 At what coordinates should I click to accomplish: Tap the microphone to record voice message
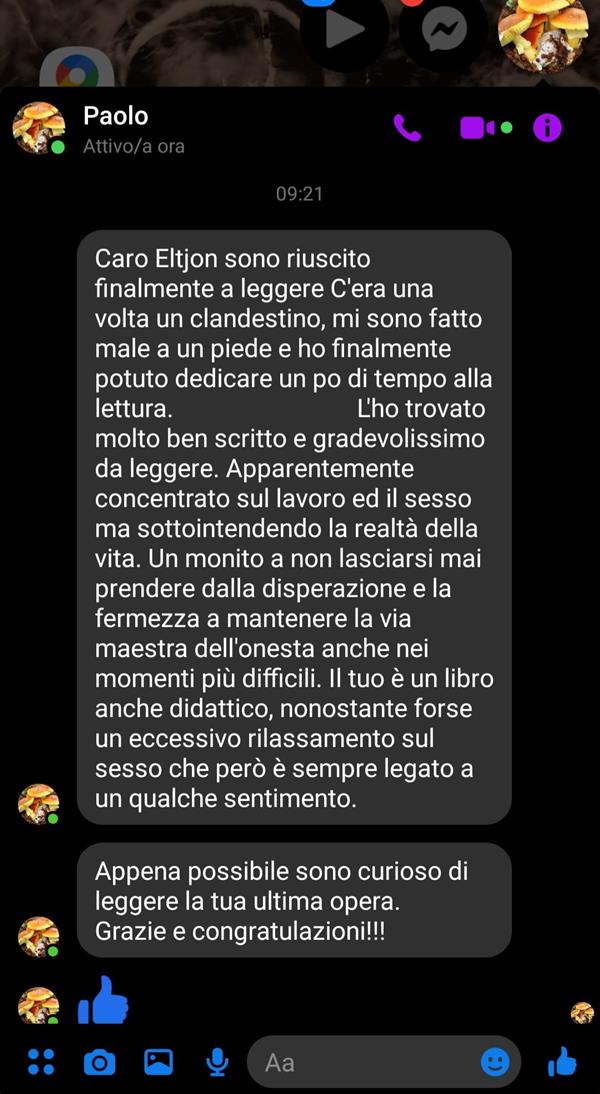[x=218, y=1062]
